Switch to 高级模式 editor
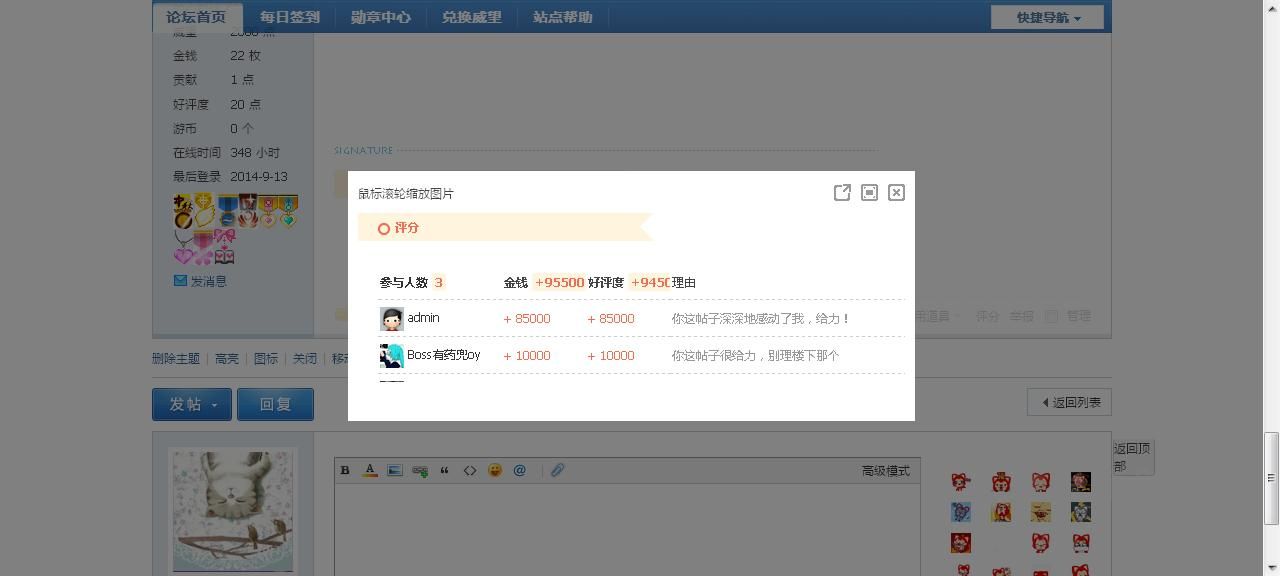1280x576 pixels. 886,471
